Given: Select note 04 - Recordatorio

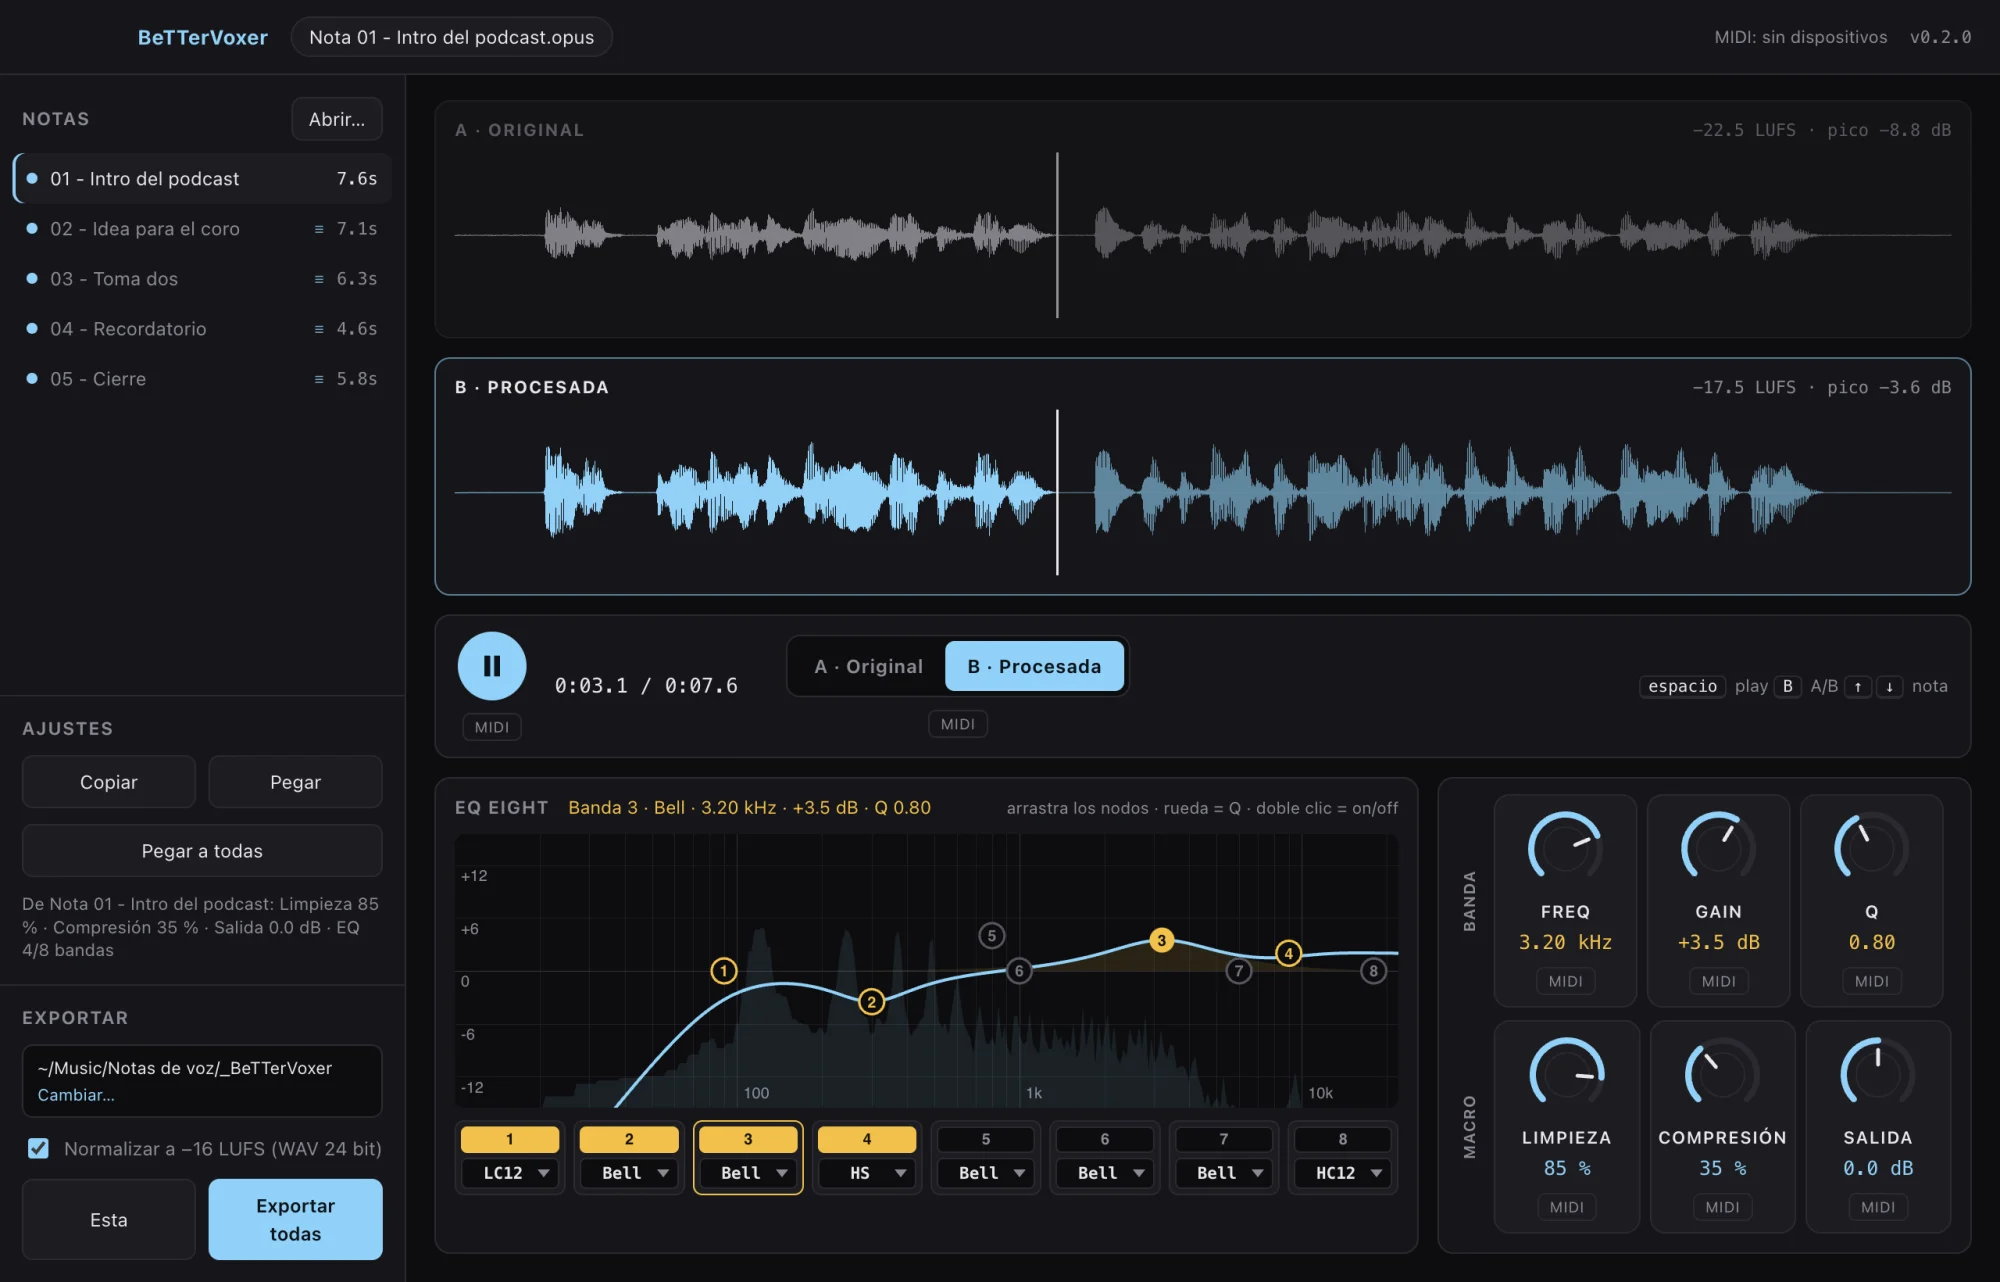Looking at the screenshot, I should click(202, 329).
